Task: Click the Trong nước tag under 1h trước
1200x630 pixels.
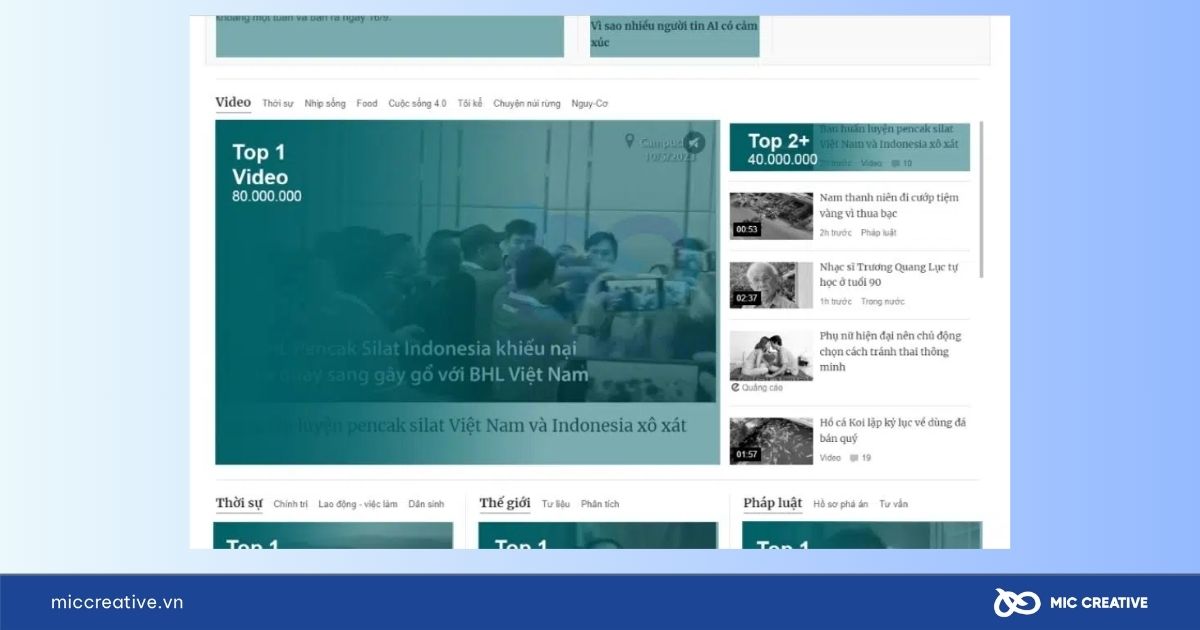Action: point(883,301)
